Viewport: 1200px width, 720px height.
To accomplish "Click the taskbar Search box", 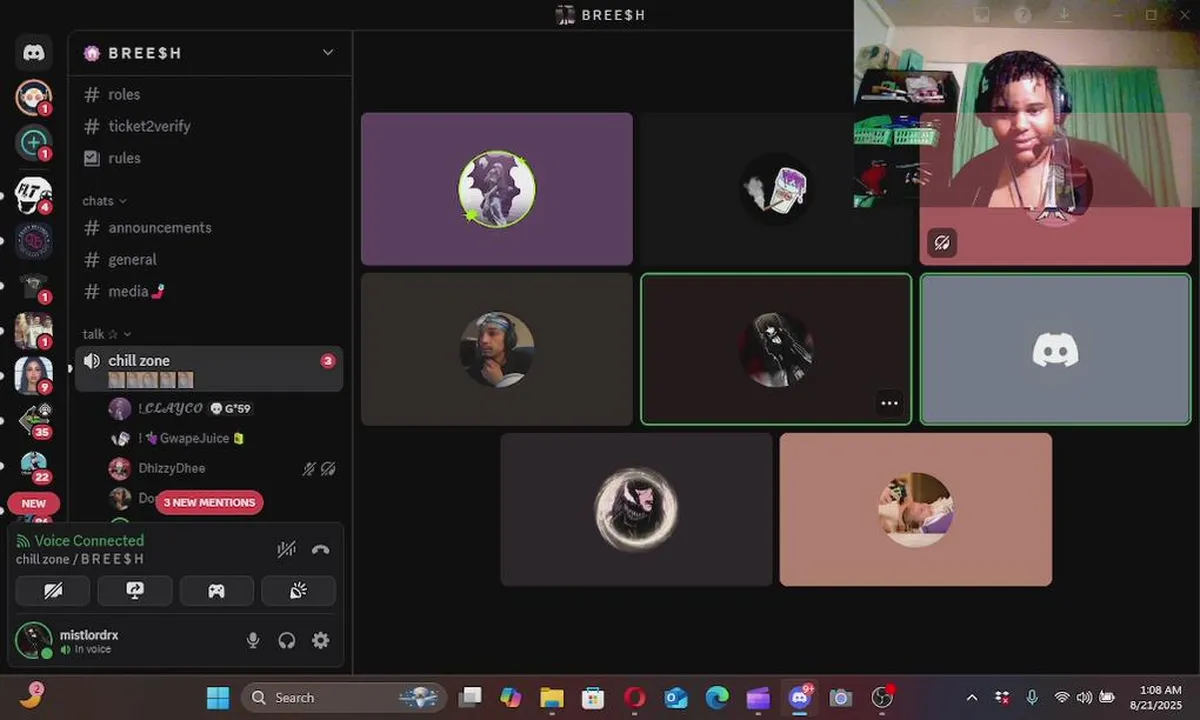I will coord(345,697).
